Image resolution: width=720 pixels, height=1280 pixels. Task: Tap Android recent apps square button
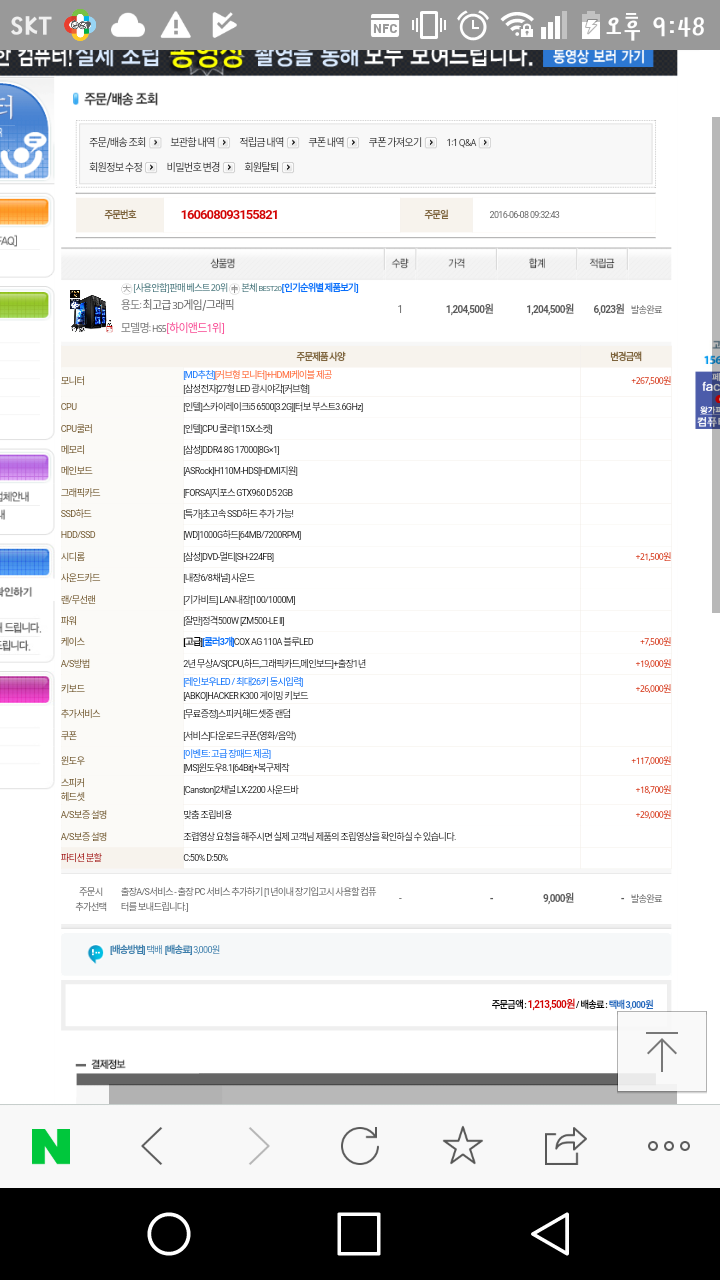[359, 1234]
